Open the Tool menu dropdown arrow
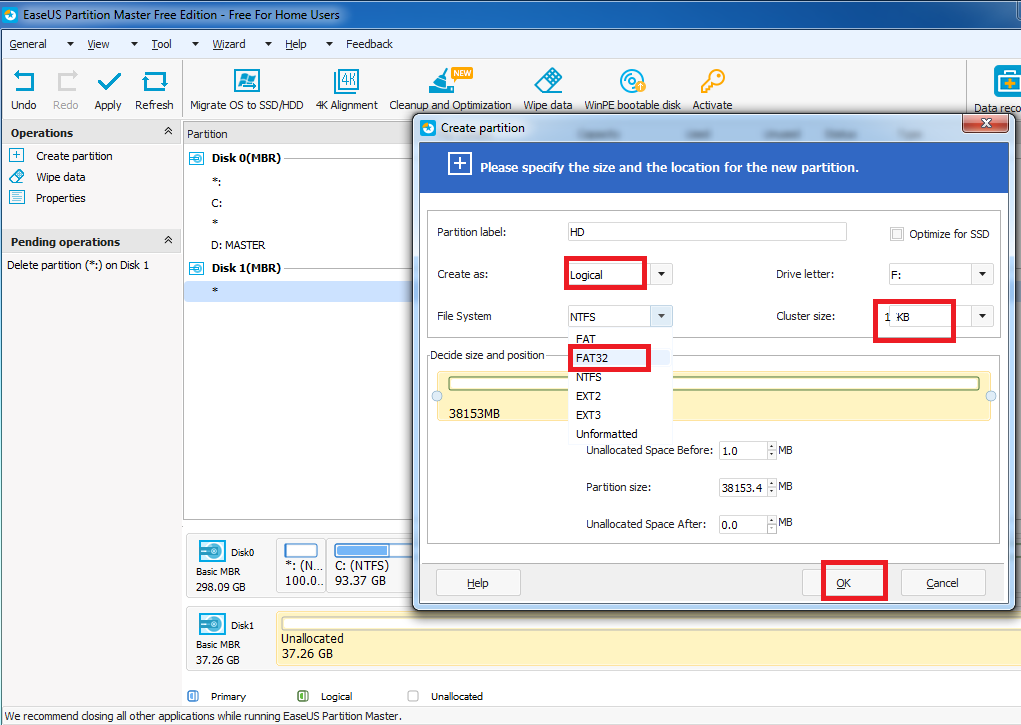Image resolution: width=1021 pixels, height=725 pixels. [195, 44]
